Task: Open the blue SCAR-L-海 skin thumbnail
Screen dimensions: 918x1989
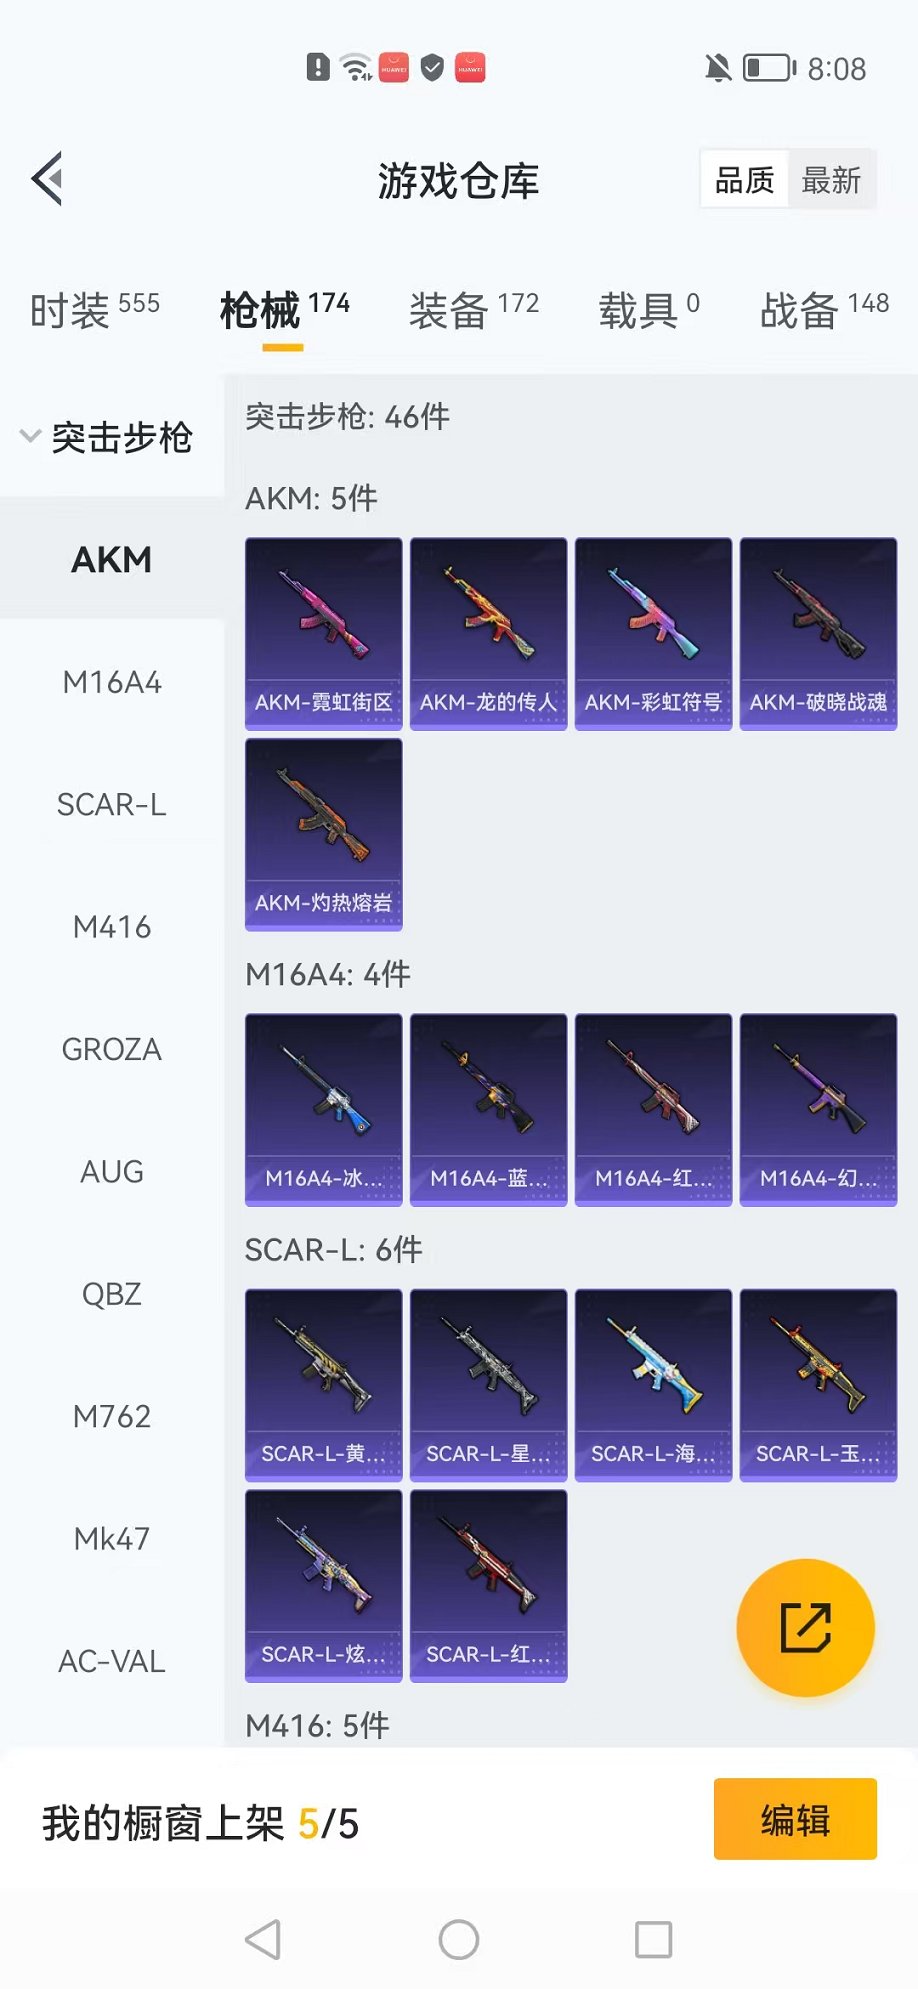Action: tap(654, 1385)
